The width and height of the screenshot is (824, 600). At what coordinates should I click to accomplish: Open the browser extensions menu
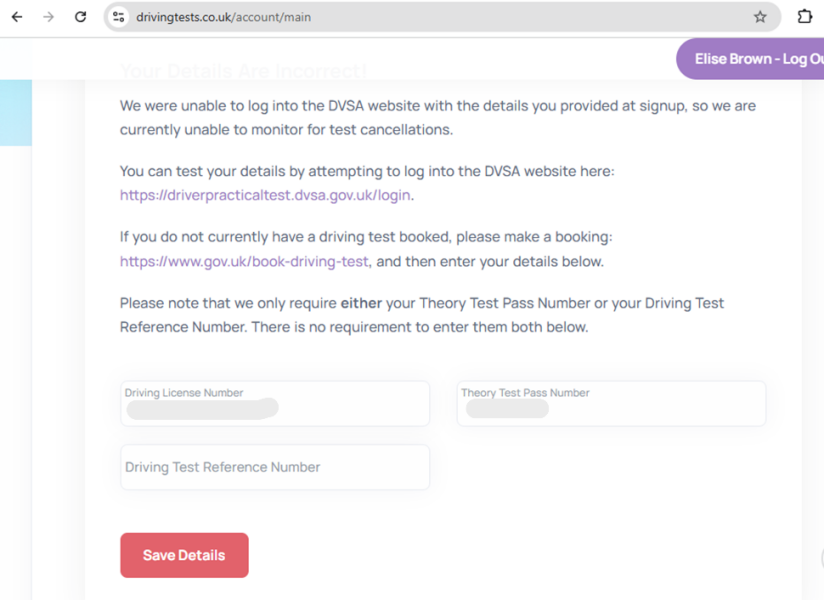click(x=806, y=16)
